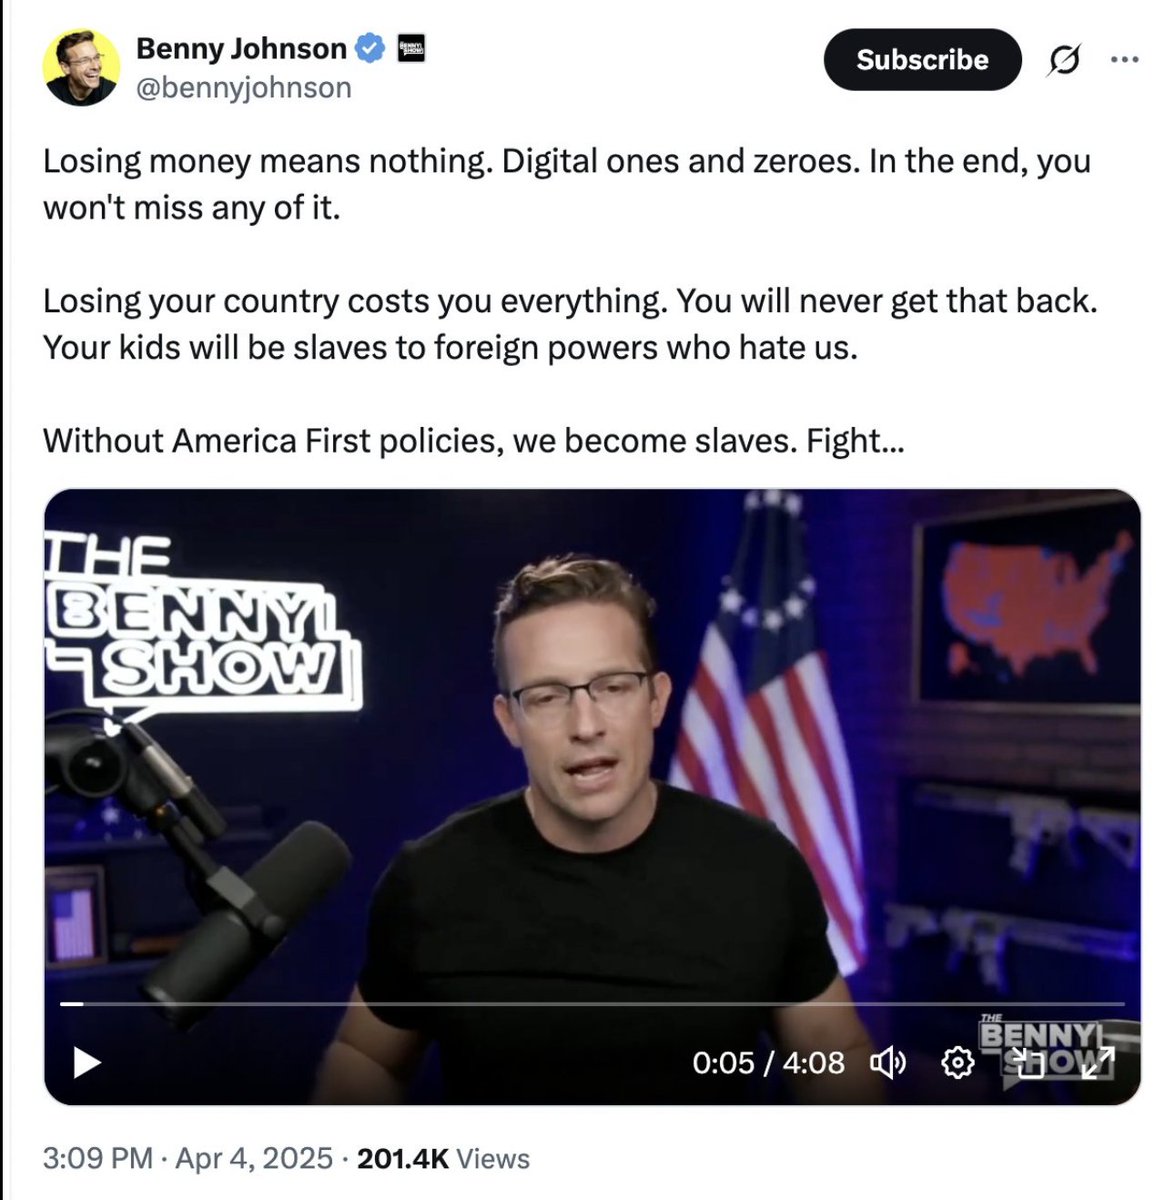This screenshot has height=1200, width=1165.
Task: Click the Apr 4, 2025 date
Action: pos(254,1158)
